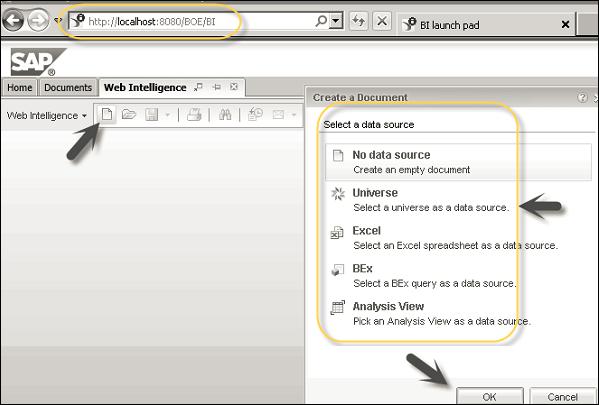The width and height of the screenshot is (599, 405).
Task: Click the browser Back button
Action: [13, 21]
